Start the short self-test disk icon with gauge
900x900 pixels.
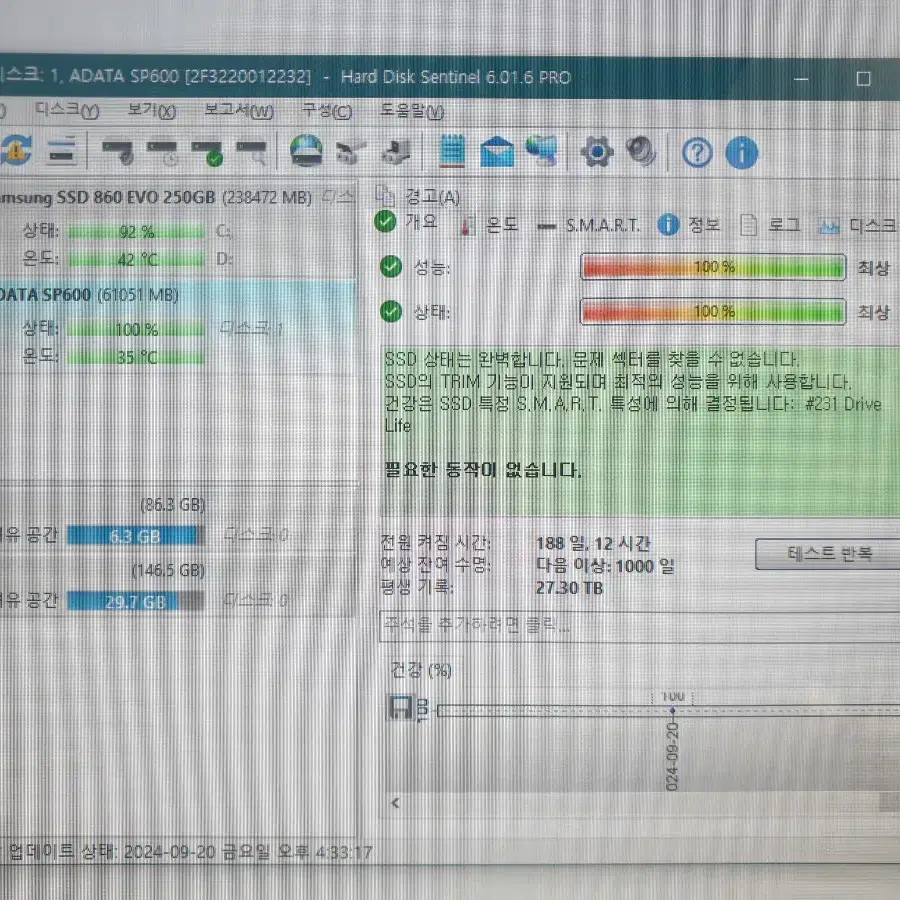pos(118,152)
